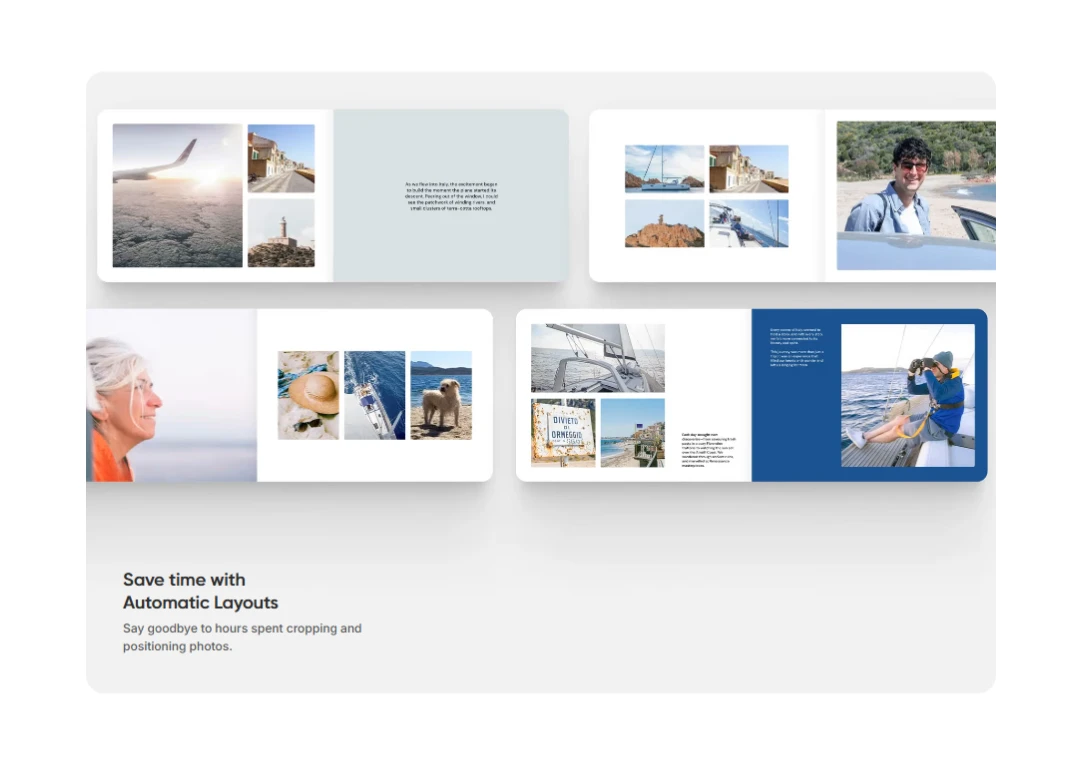Select the airplane wing photo thumbnail
Image resolution: width=1080 pixels, height=762 pixels.
click(x=176, y=195)
